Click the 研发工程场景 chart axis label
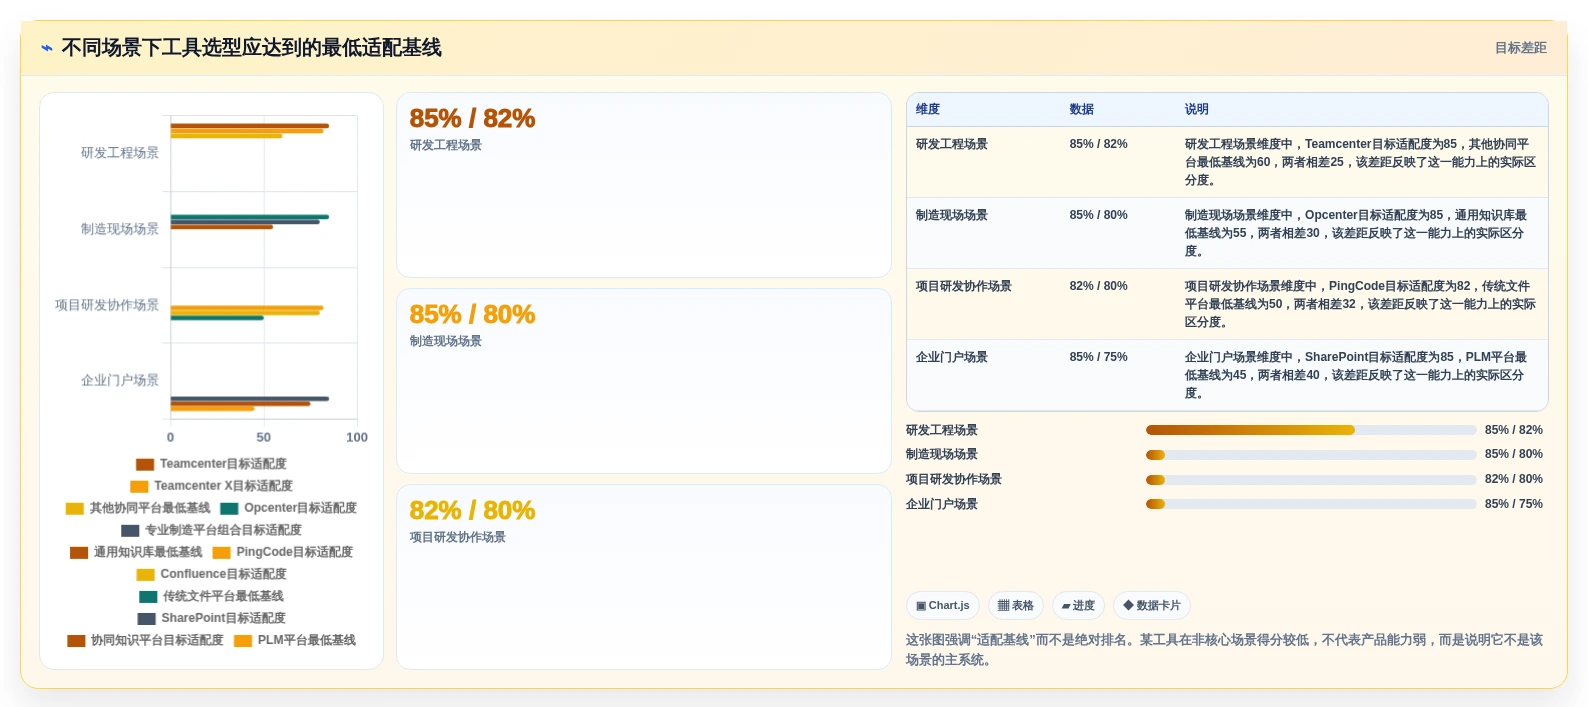This screenshot has height=707, width=1588. tap(120, 153)
